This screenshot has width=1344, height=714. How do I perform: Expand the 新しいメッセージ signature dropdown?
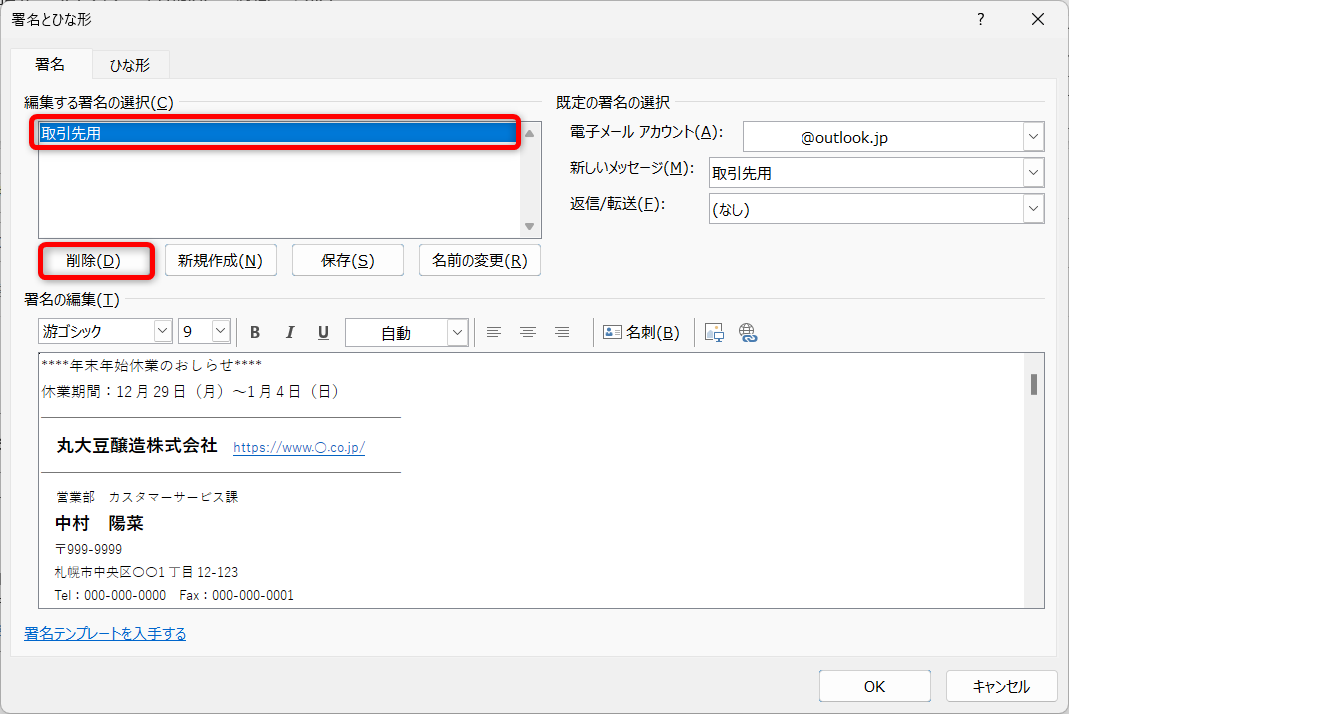[x=1033, y=173]
